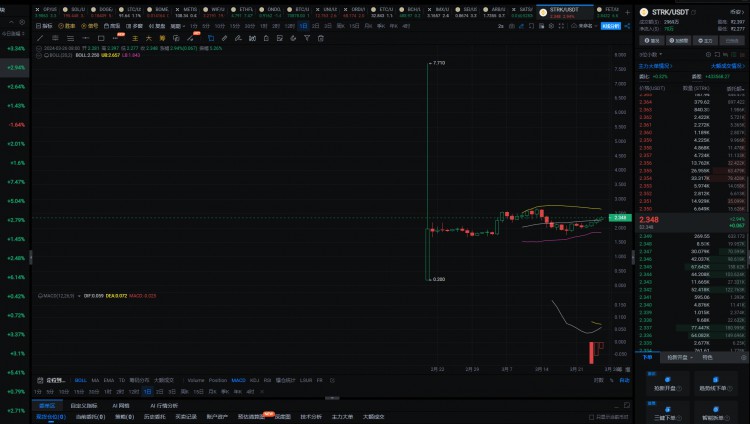Click the share icon beside the blue button
The image size is (750, 424).
627,26
